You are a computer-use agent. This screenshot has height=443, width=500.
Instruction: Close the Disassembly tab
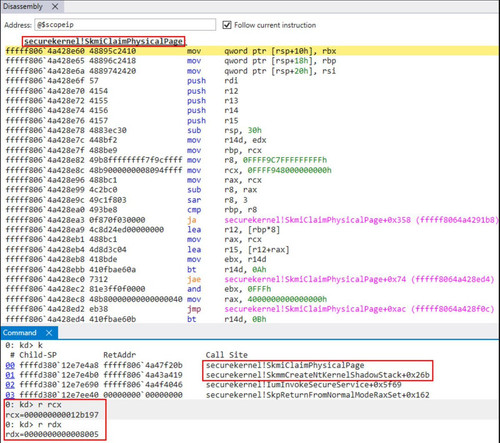point(55,6)
